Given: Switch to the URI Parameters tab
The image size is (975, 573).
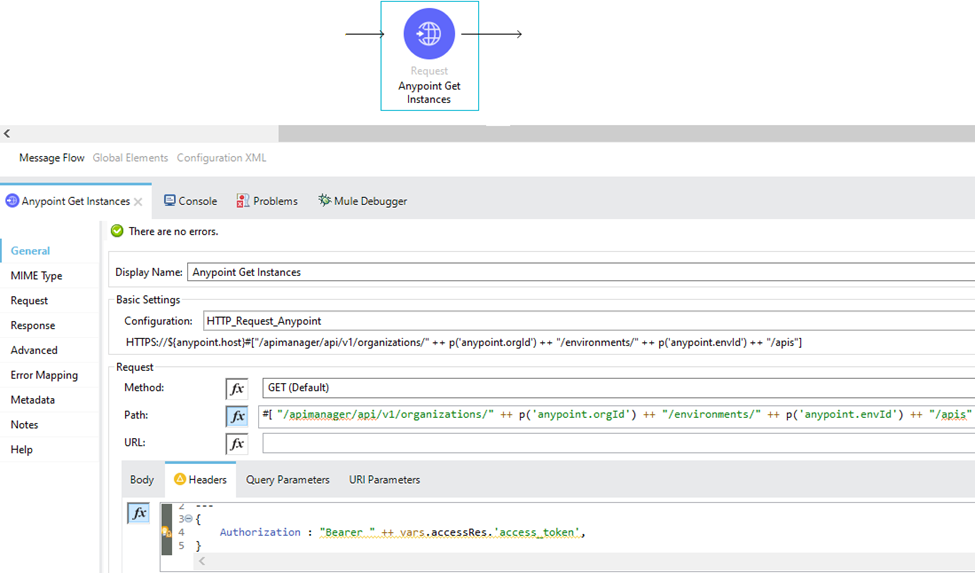Looking at the screenshot, I should 384,480.
